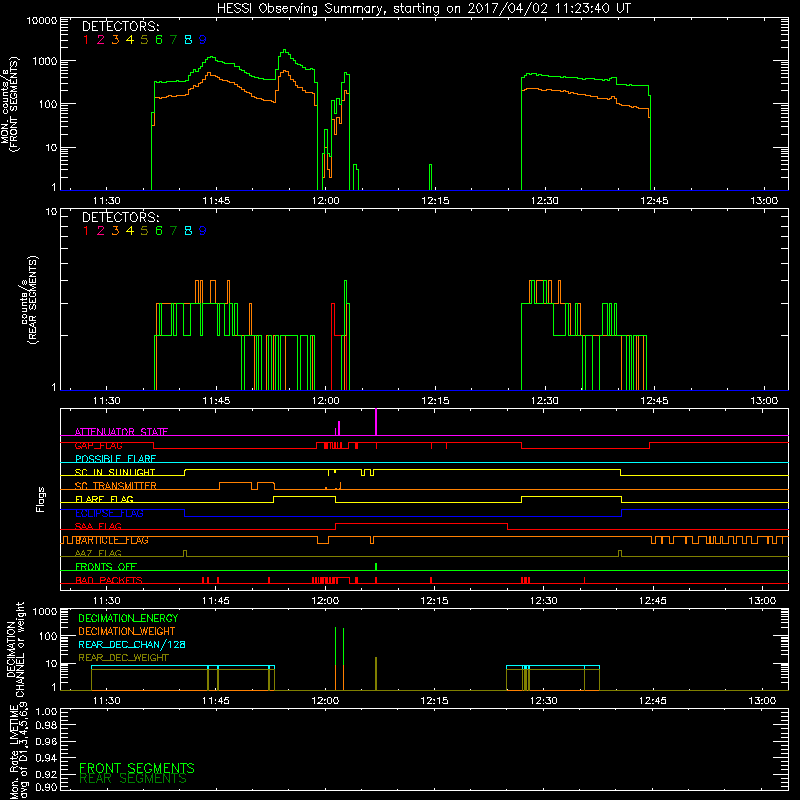Screen dimensions: 800x800
Task: Click the SC_TRANSMITTER flag label
Action: pos(116,486)
